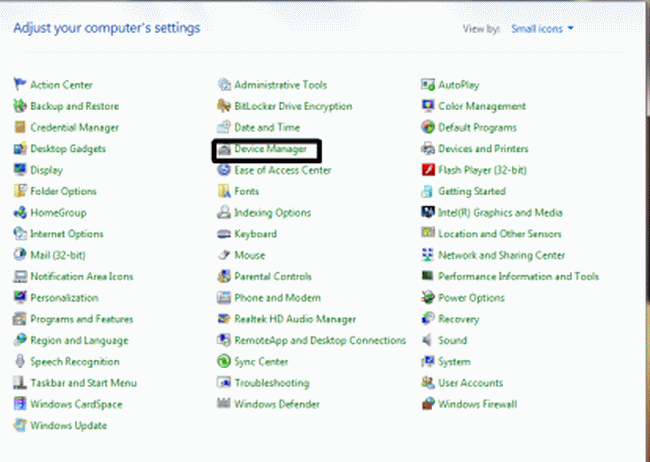Click the Realtek HD Audio Manager icon

(225, 319)
